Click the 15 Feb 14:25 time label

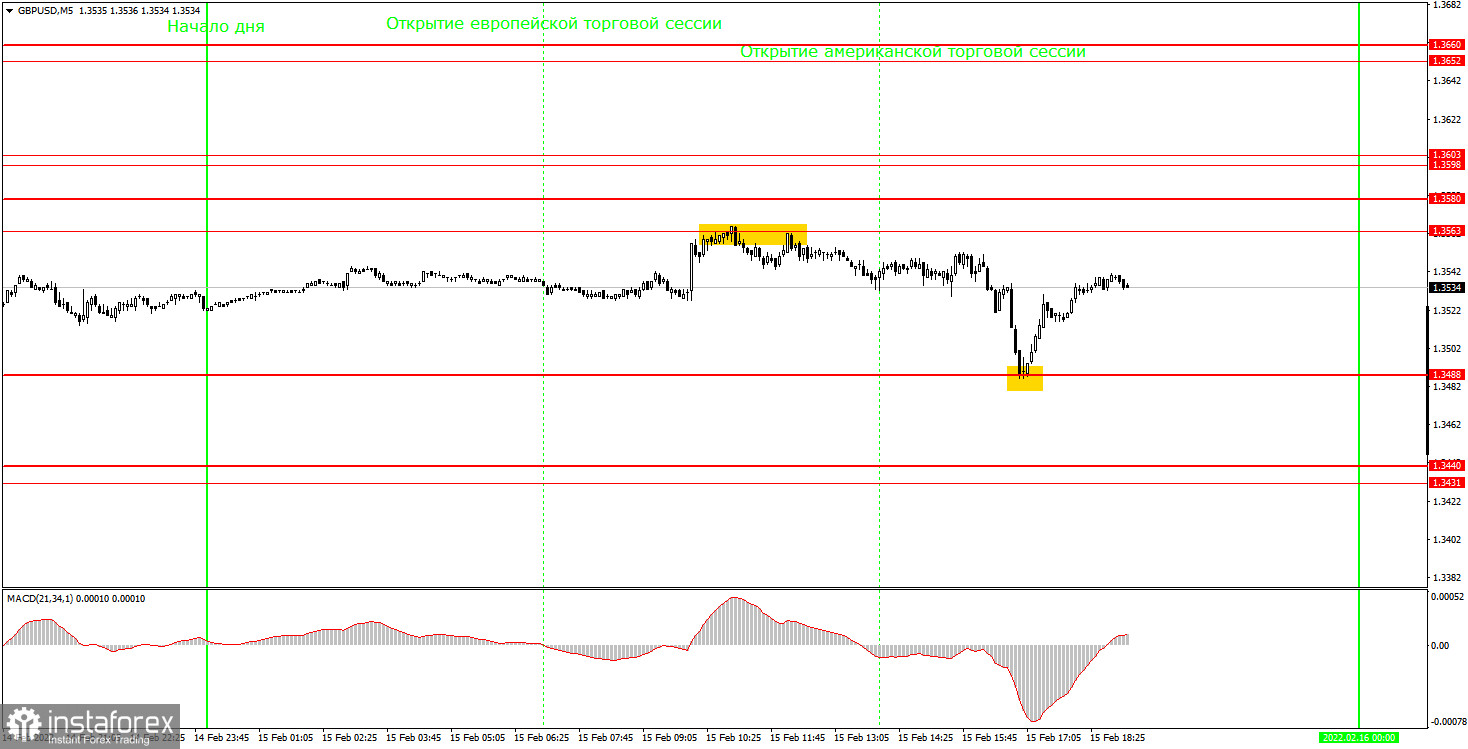tap(926, 737)
